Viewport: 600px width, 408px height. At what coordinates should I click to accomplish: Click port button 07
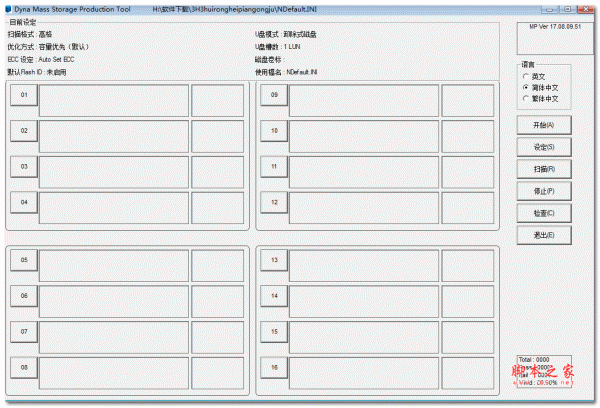pyautogui.click(x=24, y=332)
